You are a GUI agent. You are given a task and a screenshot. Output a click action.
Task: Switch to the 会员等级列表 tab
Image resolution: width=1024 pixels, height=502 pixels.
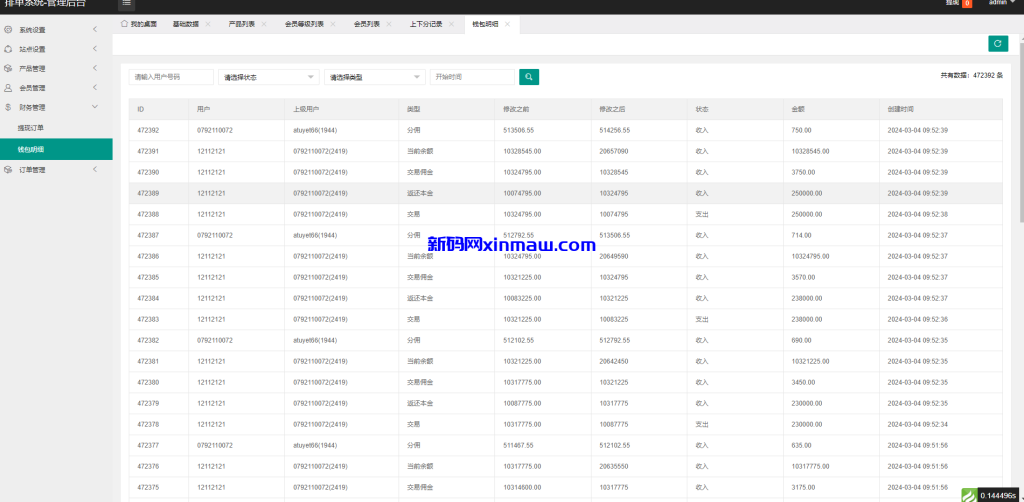click(304, 24)
